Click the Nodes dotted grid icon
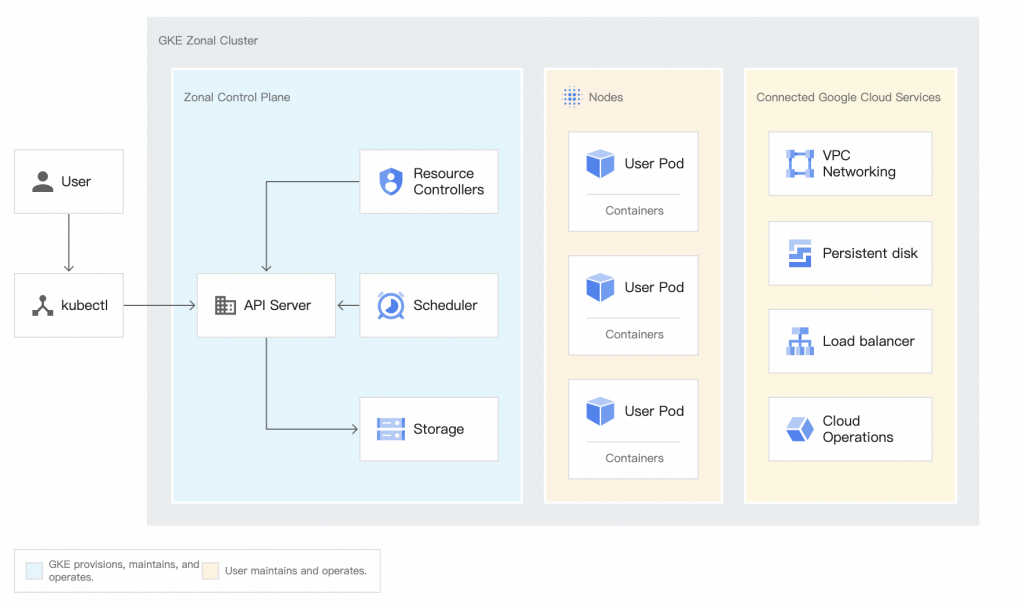This screenshot has height=605, width=1024. click(x=571, y=97)
